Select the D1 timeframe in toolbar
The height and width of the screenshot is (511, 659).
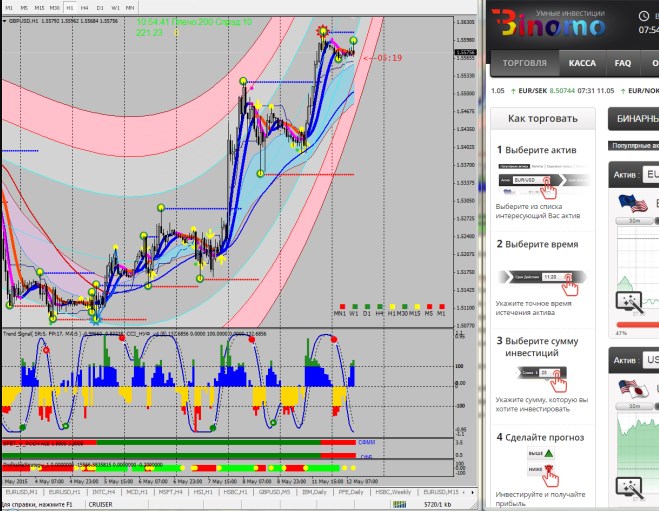tap(100, 7)
